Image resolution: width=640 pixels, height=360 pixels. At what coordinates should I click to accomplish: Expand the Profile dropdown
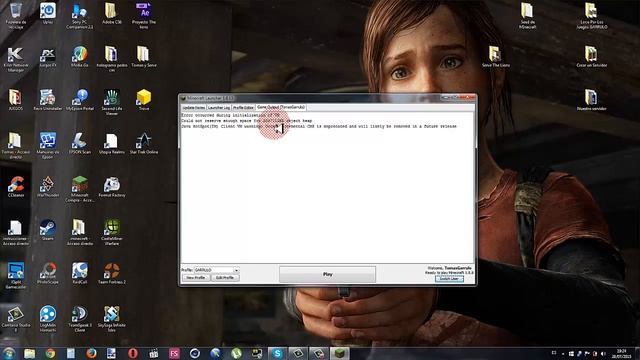pyautogui.click(x=236, y=270)
